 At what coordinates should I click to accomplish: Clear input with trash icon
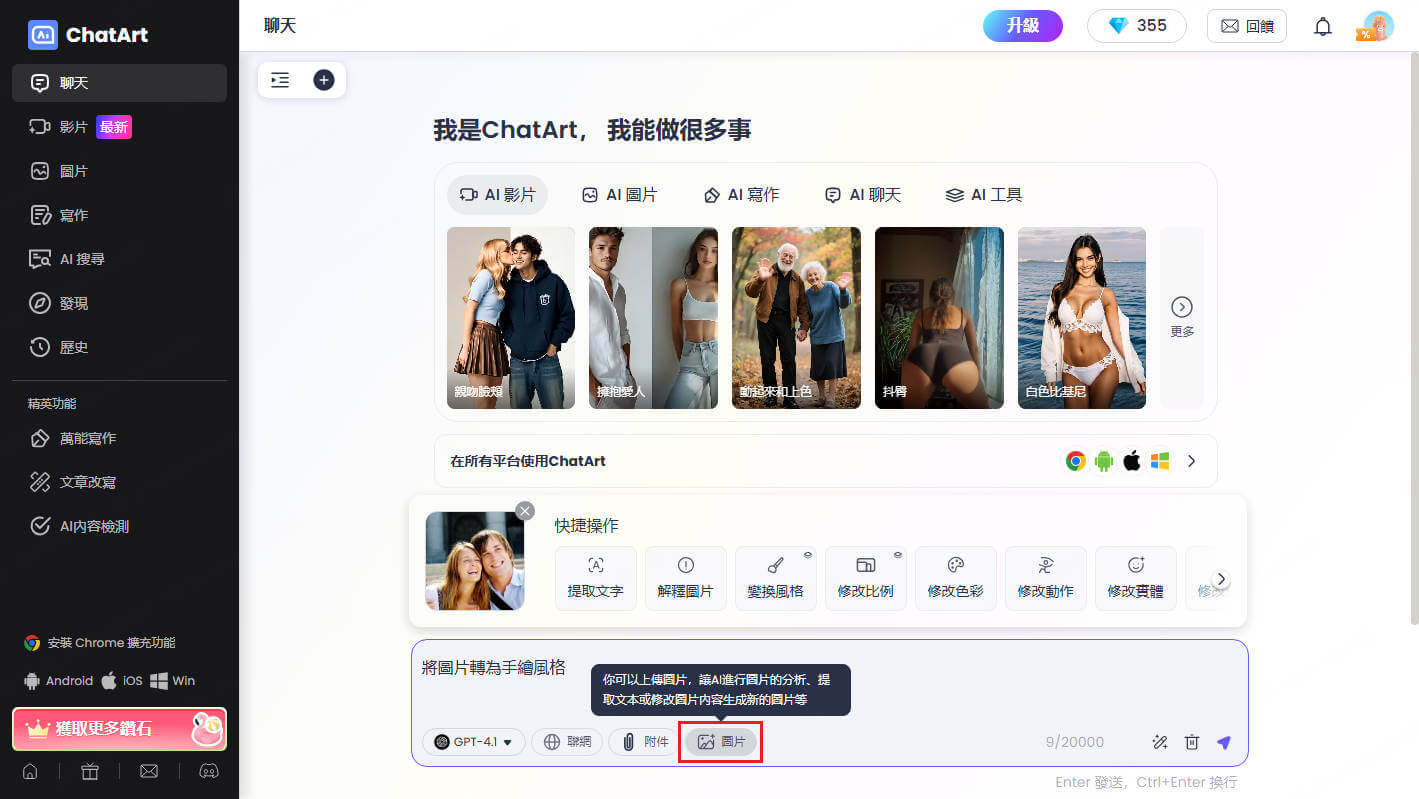click(1192, 742)
